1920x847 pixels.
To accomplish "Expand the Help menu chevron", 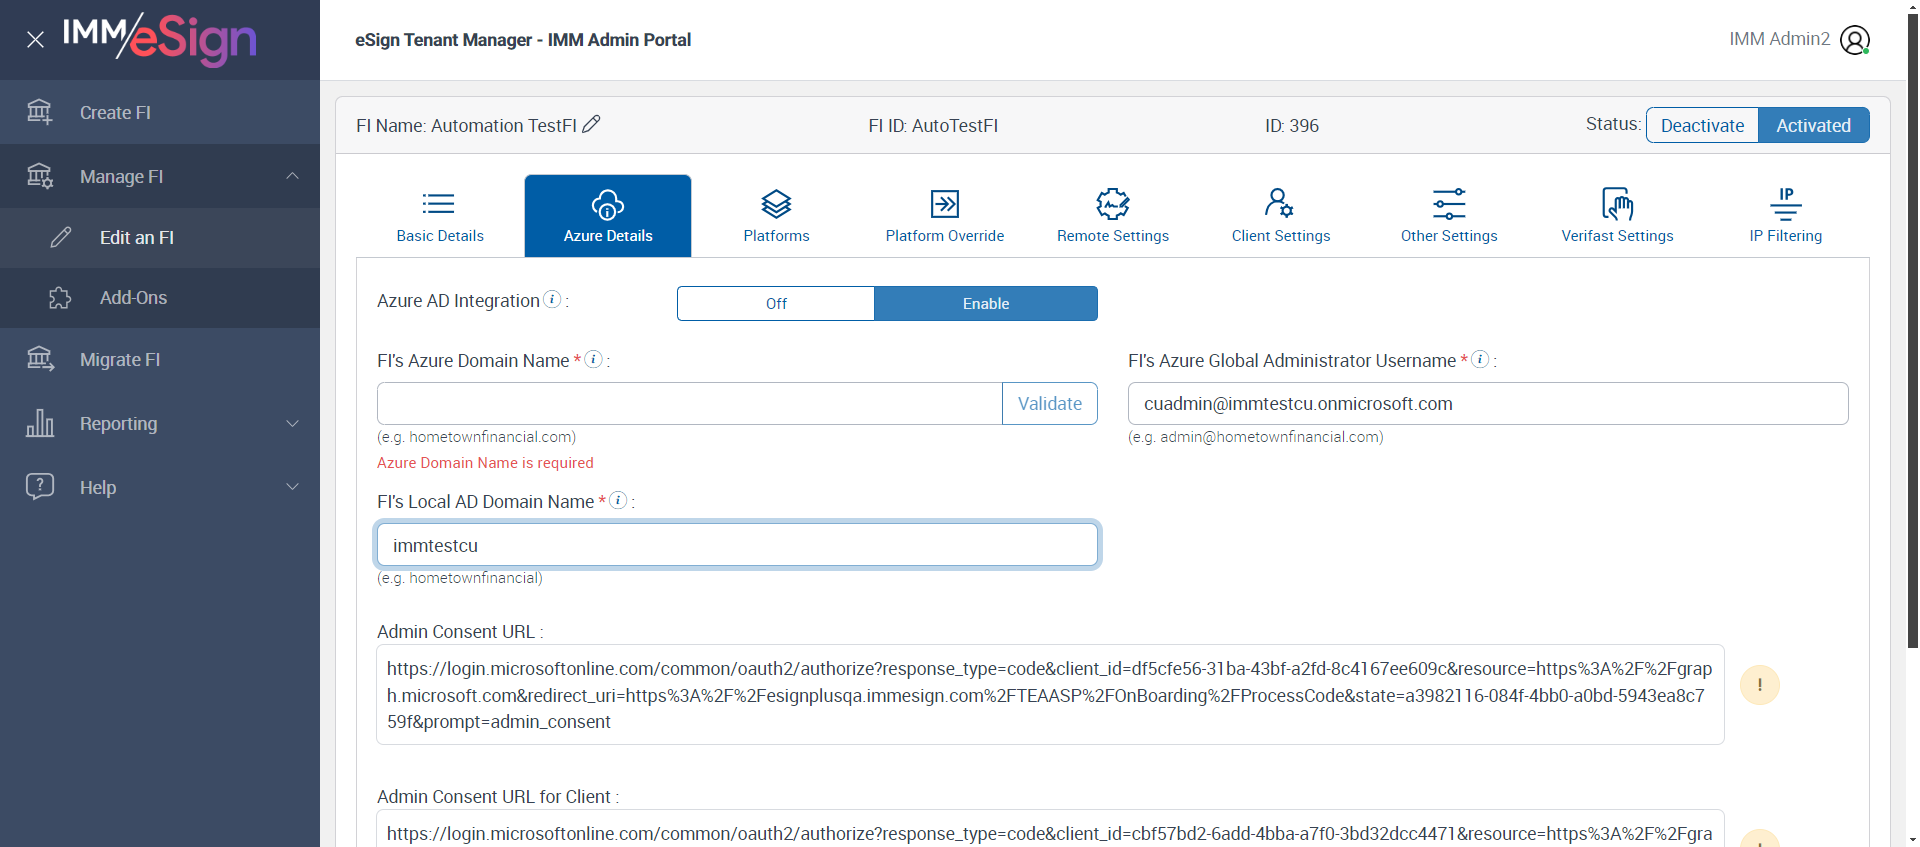I will (293, 487).
